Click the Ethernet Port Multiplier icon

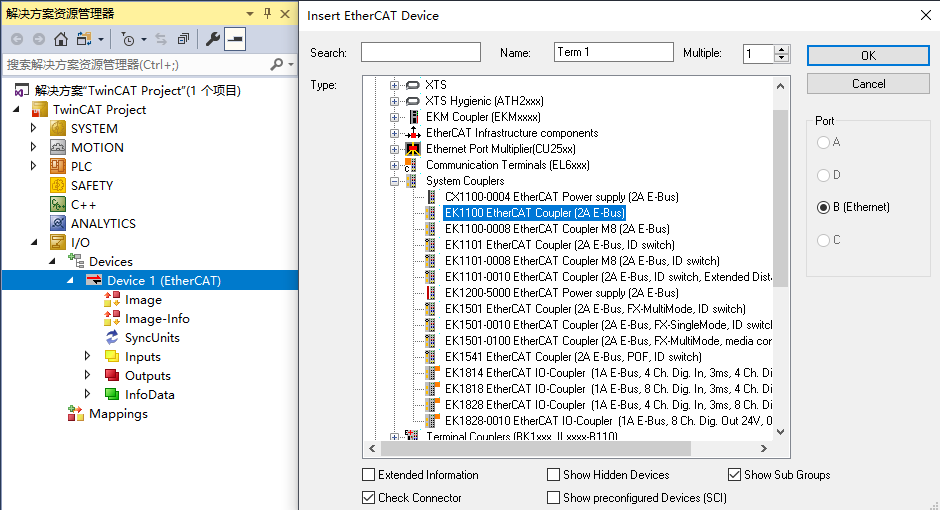click(412, 149)
